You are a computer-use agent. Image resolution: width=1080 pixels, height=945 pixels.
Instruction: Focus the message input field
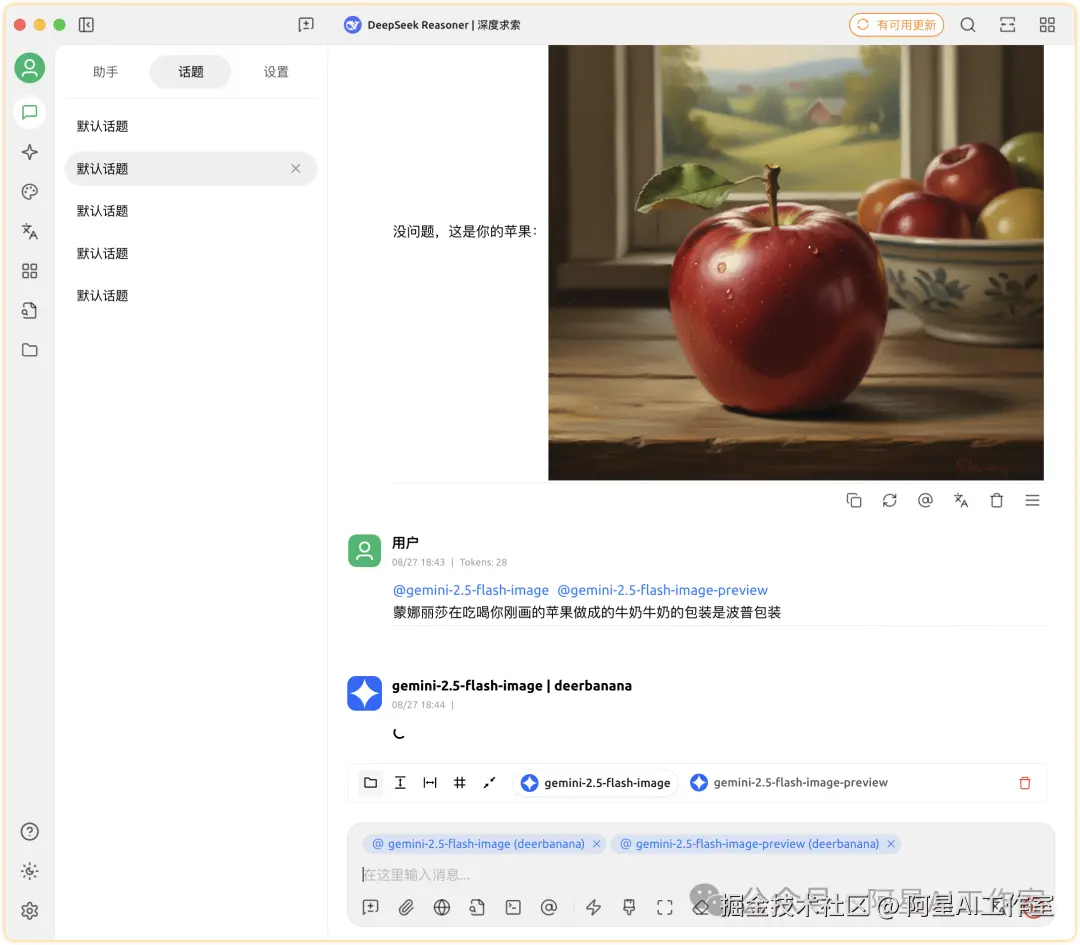point(700,875)
